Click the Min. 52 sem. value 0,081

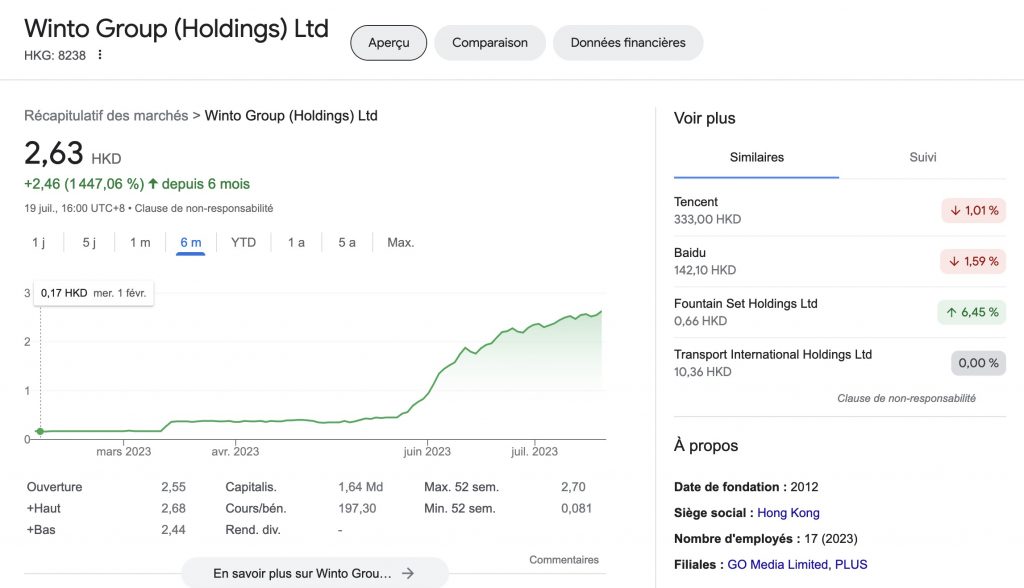576,508
